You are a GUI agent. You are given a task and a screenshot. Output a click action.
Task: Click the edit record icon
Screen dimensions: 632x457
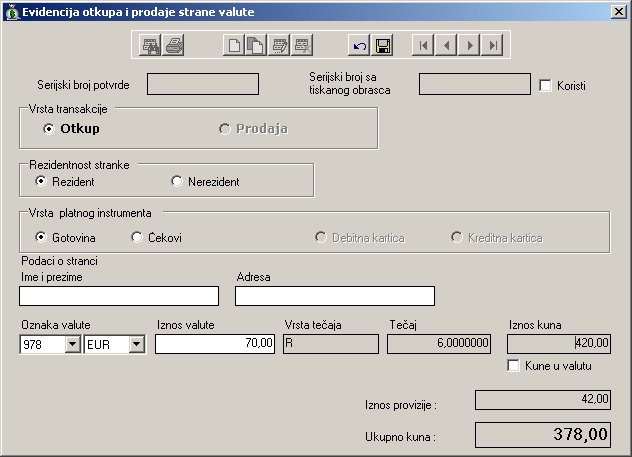(279, 45)
